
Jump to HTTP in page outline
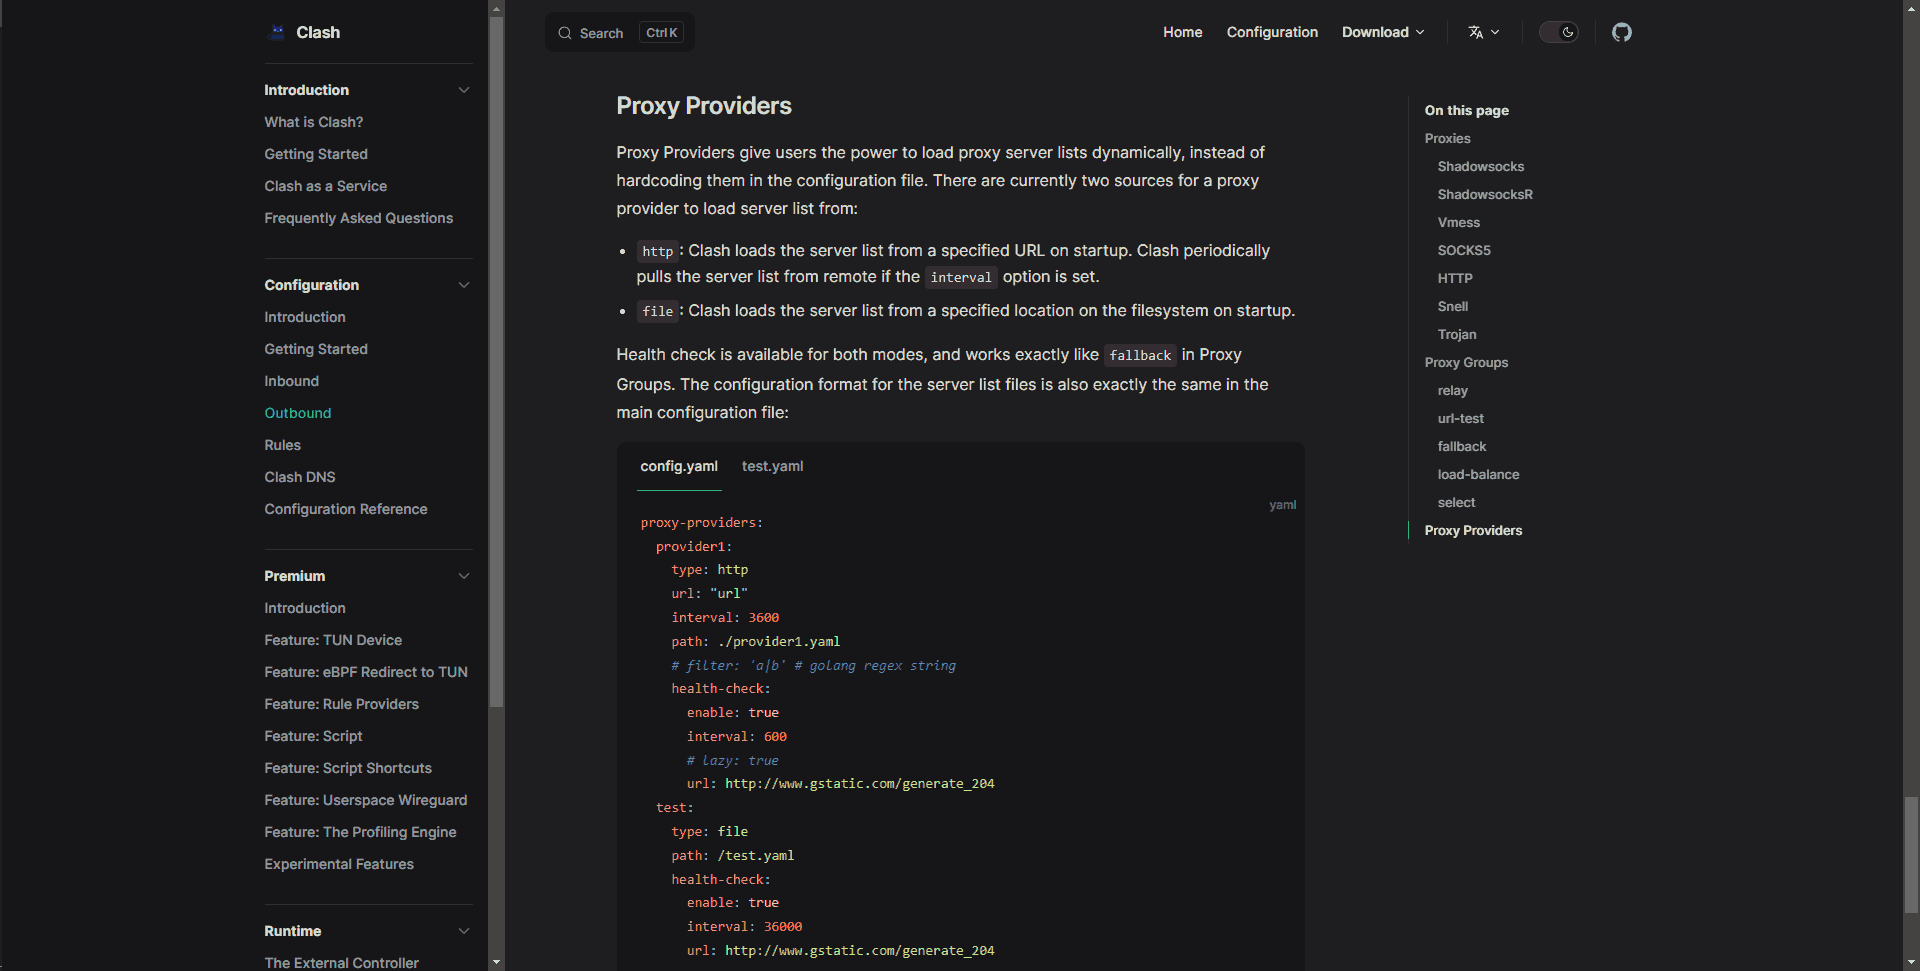[x=1455, y=278]
